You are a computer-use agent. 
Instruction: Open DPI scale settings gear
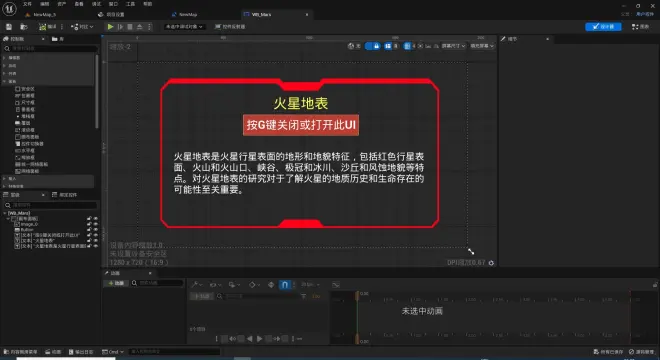(491, 263)
